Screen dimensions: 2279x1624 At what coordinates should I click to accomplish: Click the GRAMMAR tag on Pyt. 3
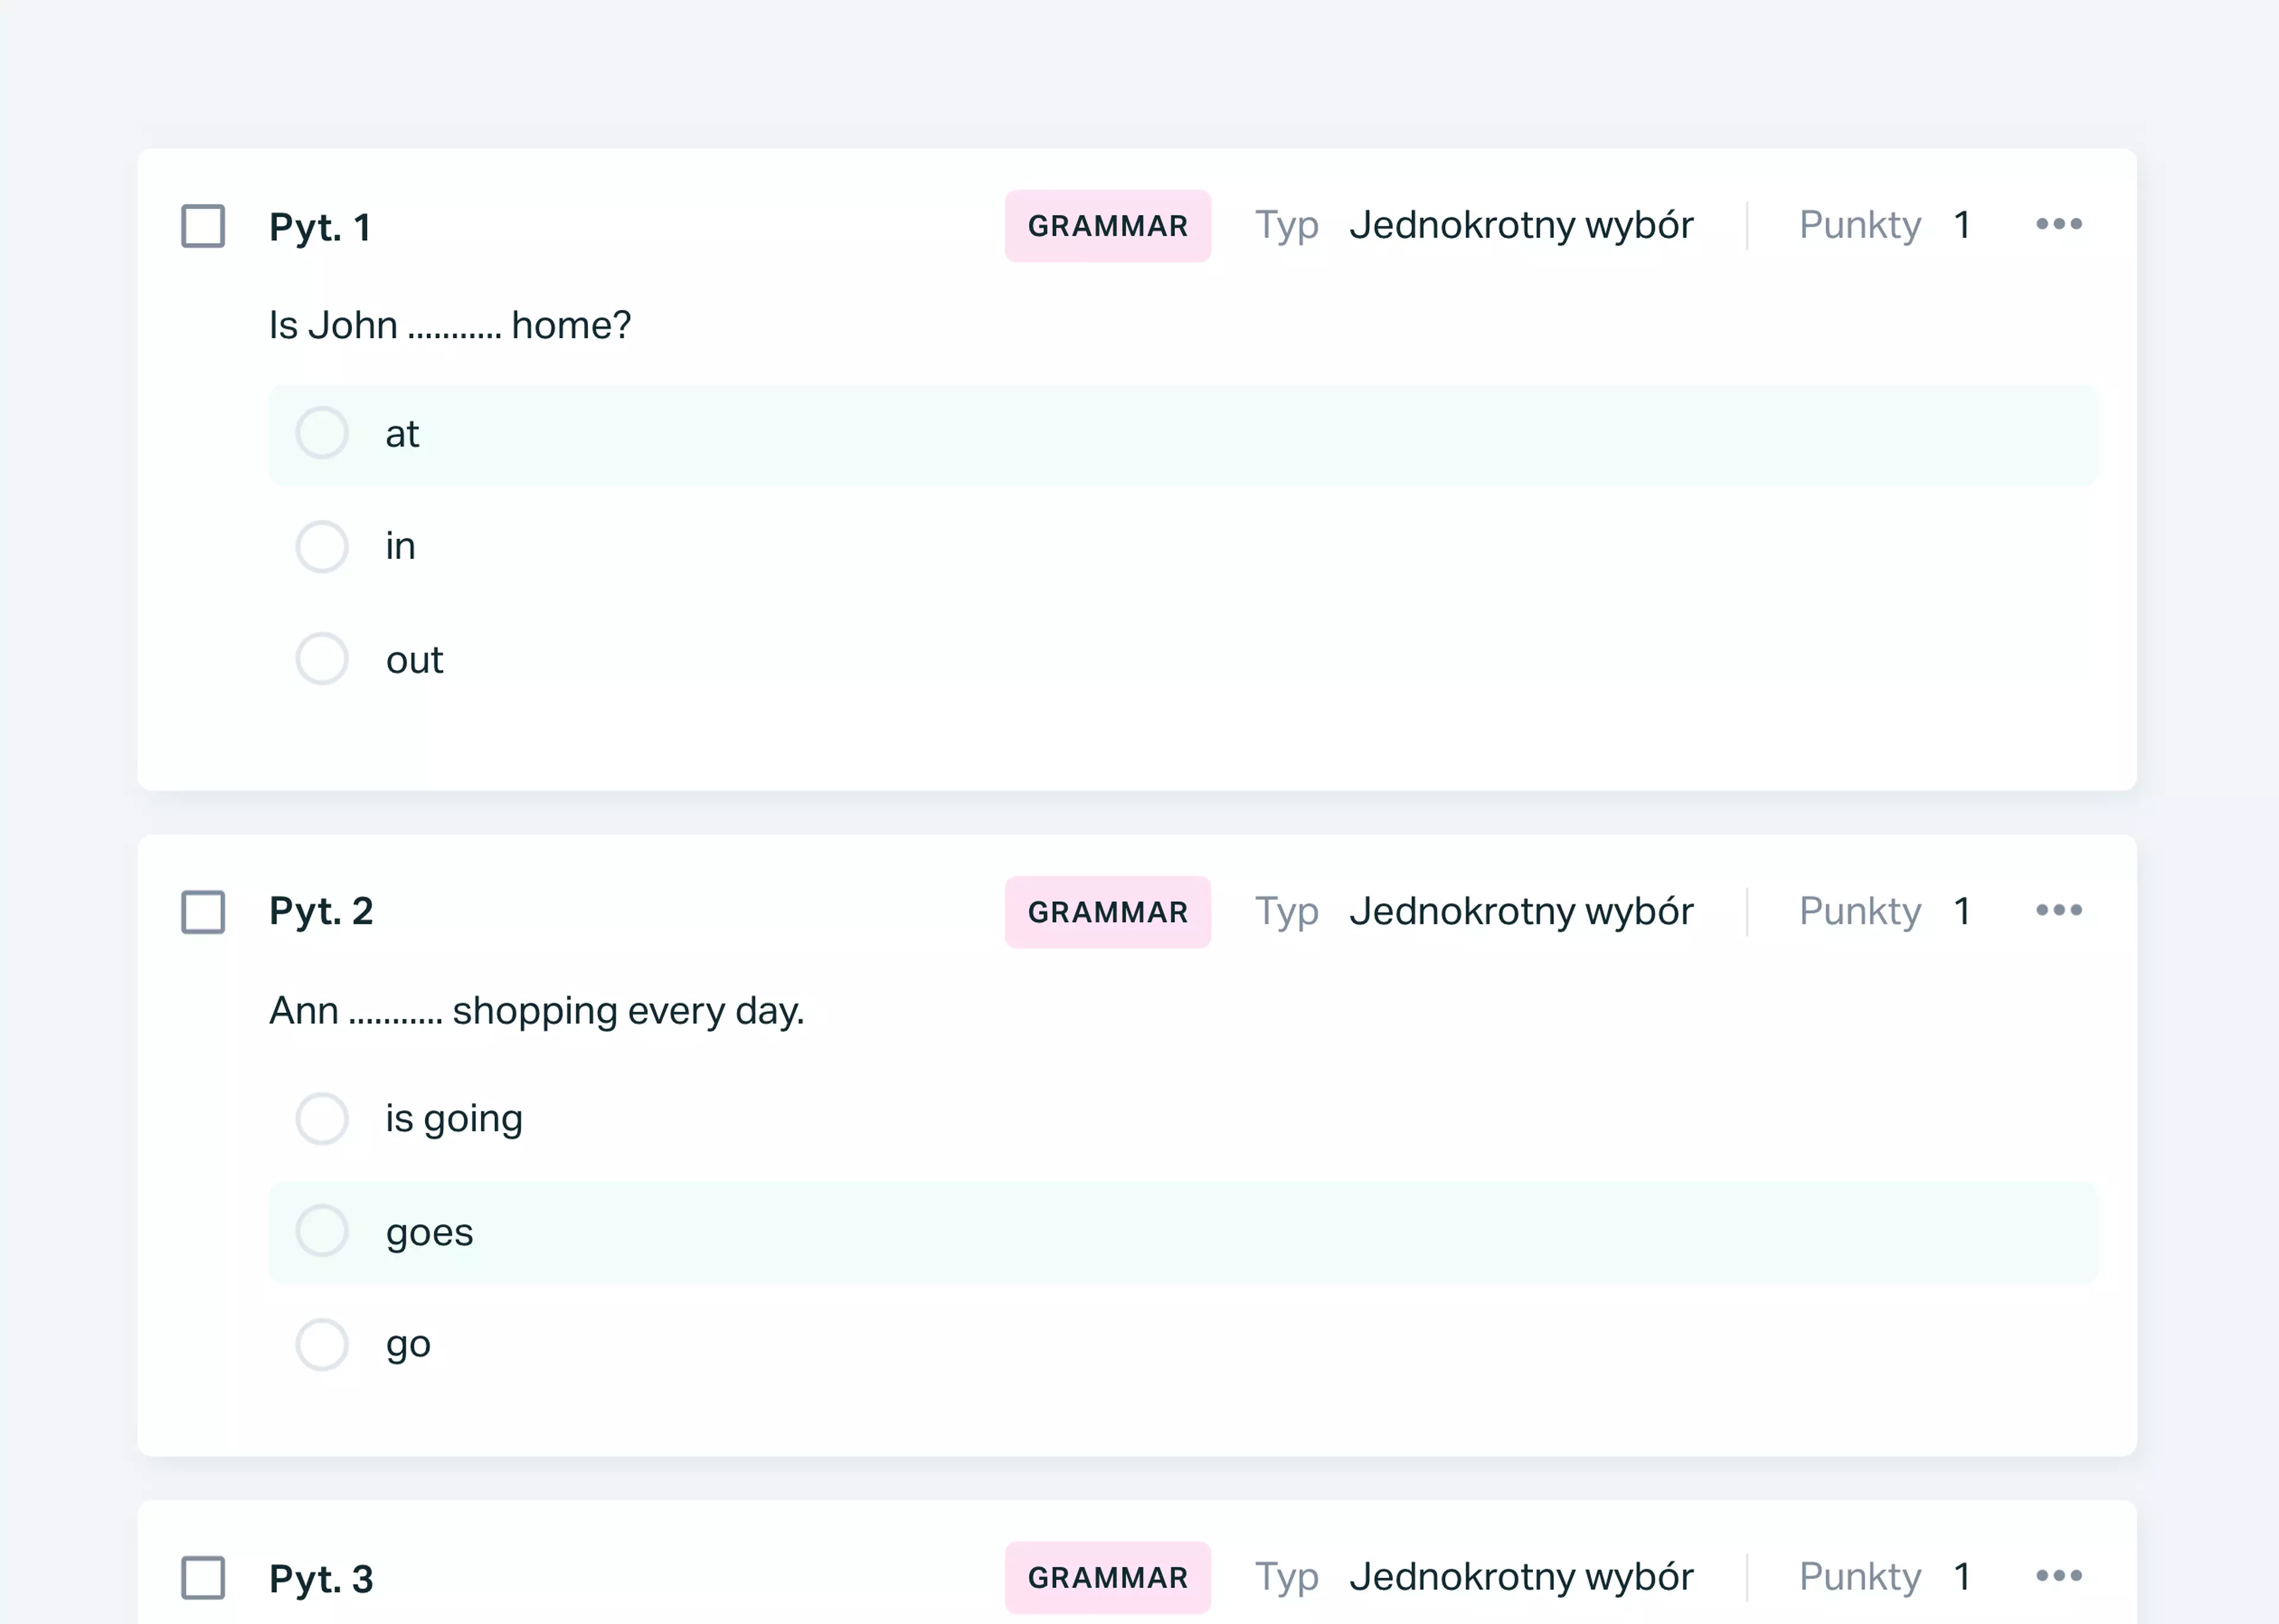tap(1108, 1578)
